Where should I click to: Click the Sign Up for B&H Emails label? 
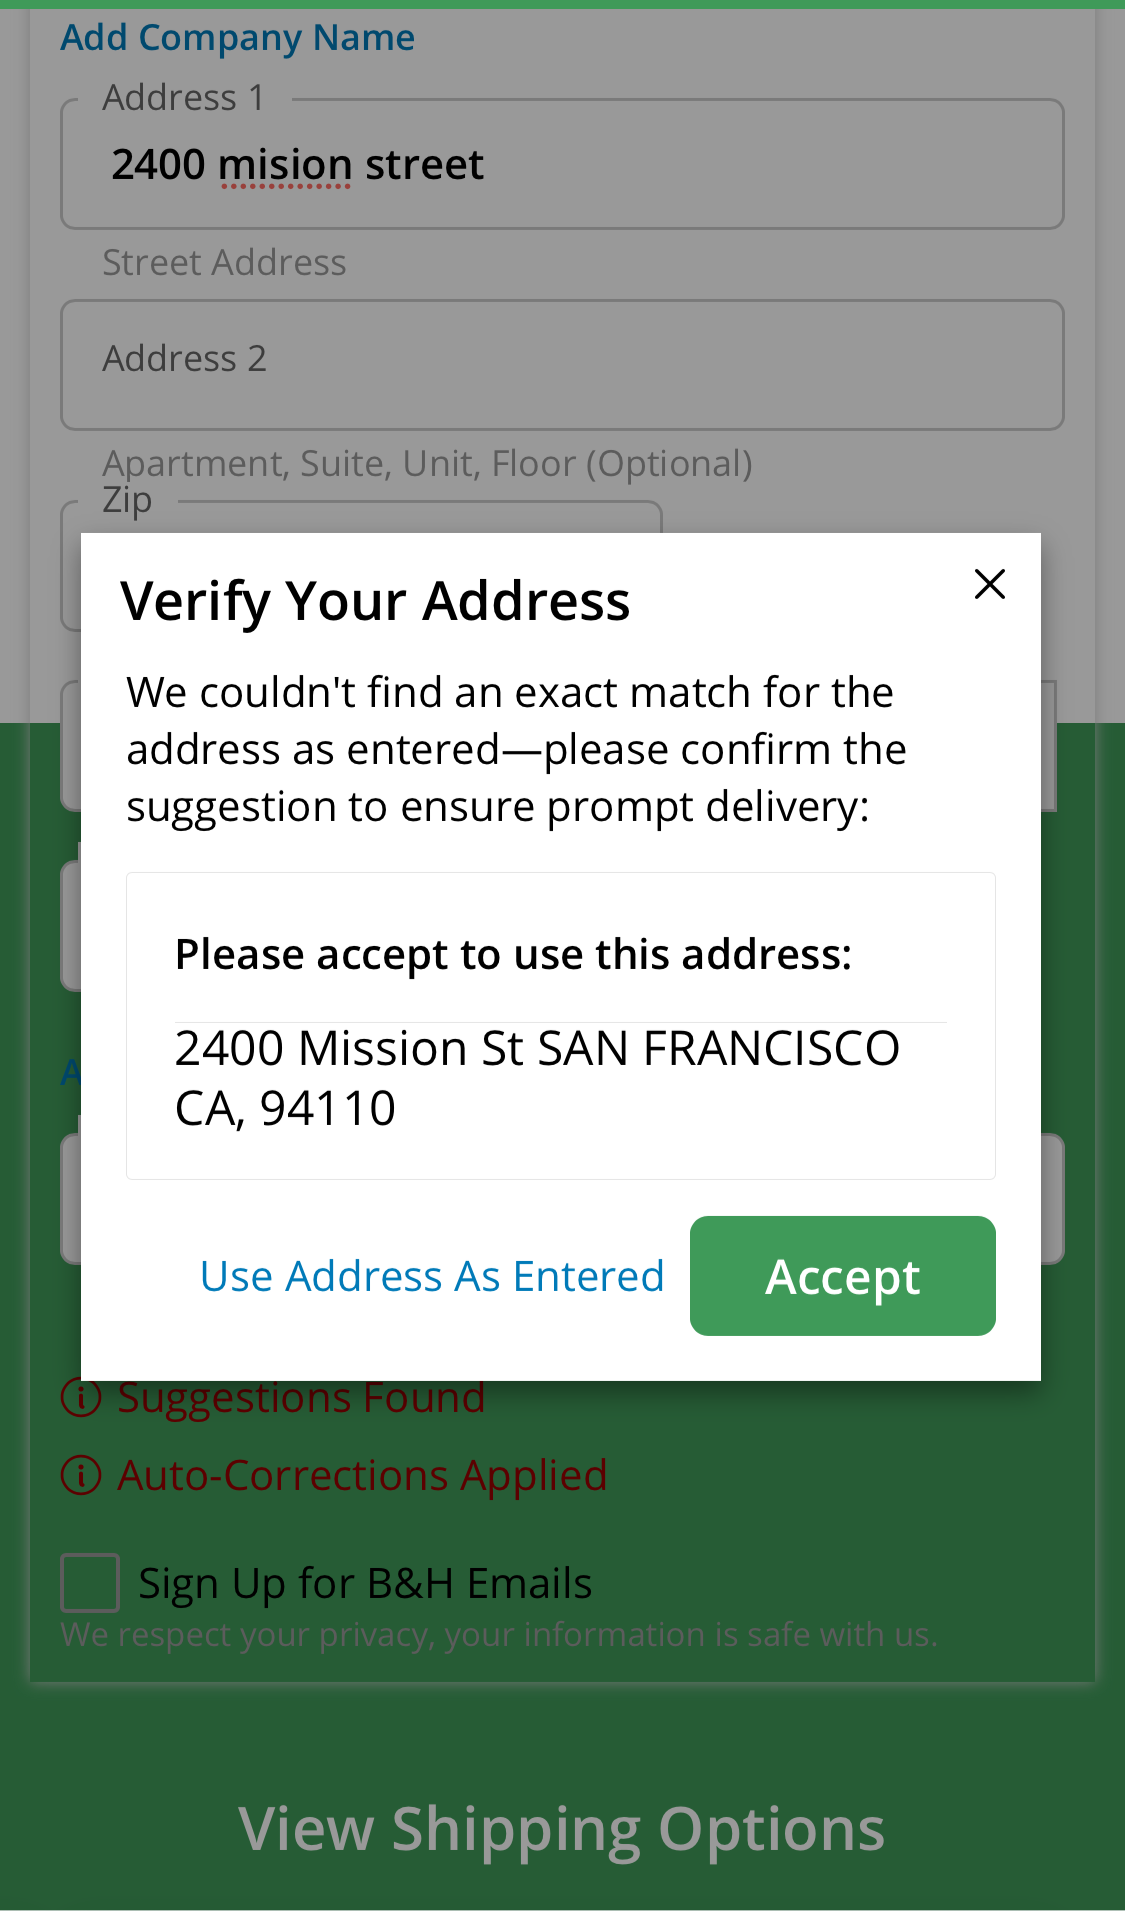coord(365,1583)
